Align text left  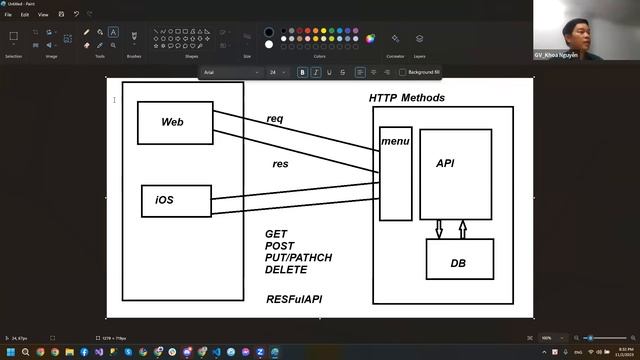click(360, 72)
